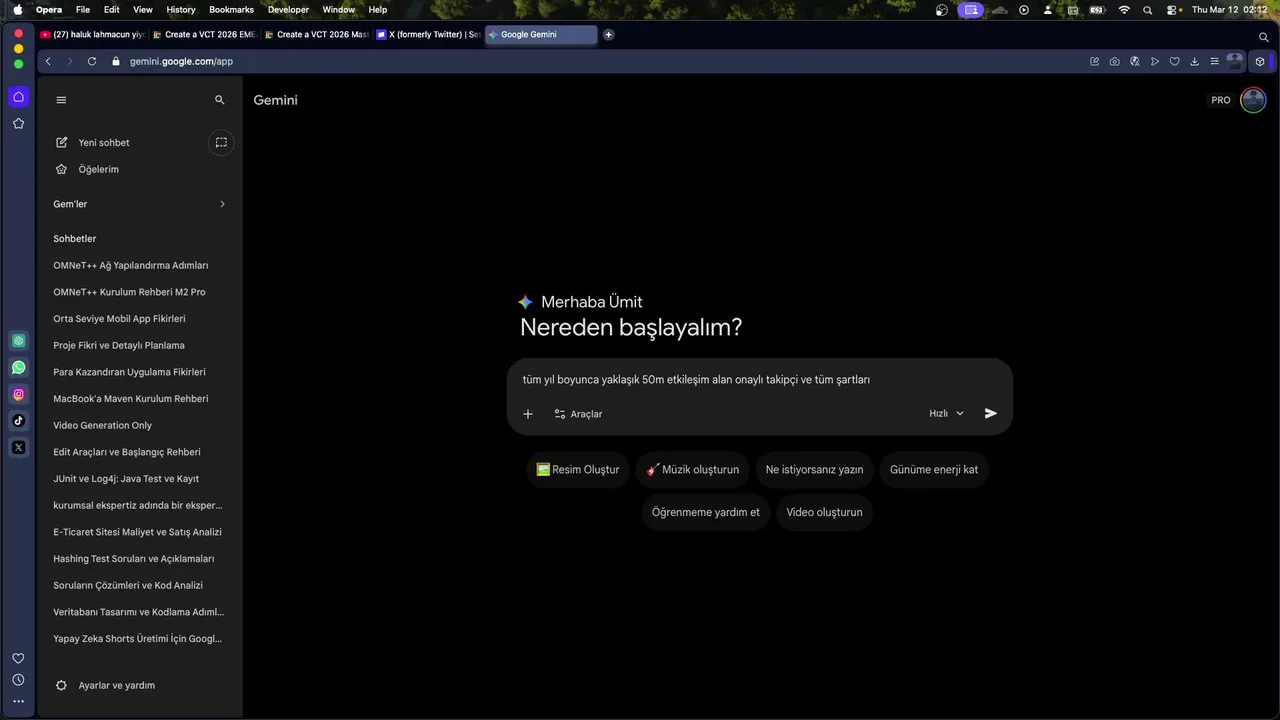Click into the prompt text field
Image resolution: width=1280 pixels, height=720 pixels.
coord(760,380)
